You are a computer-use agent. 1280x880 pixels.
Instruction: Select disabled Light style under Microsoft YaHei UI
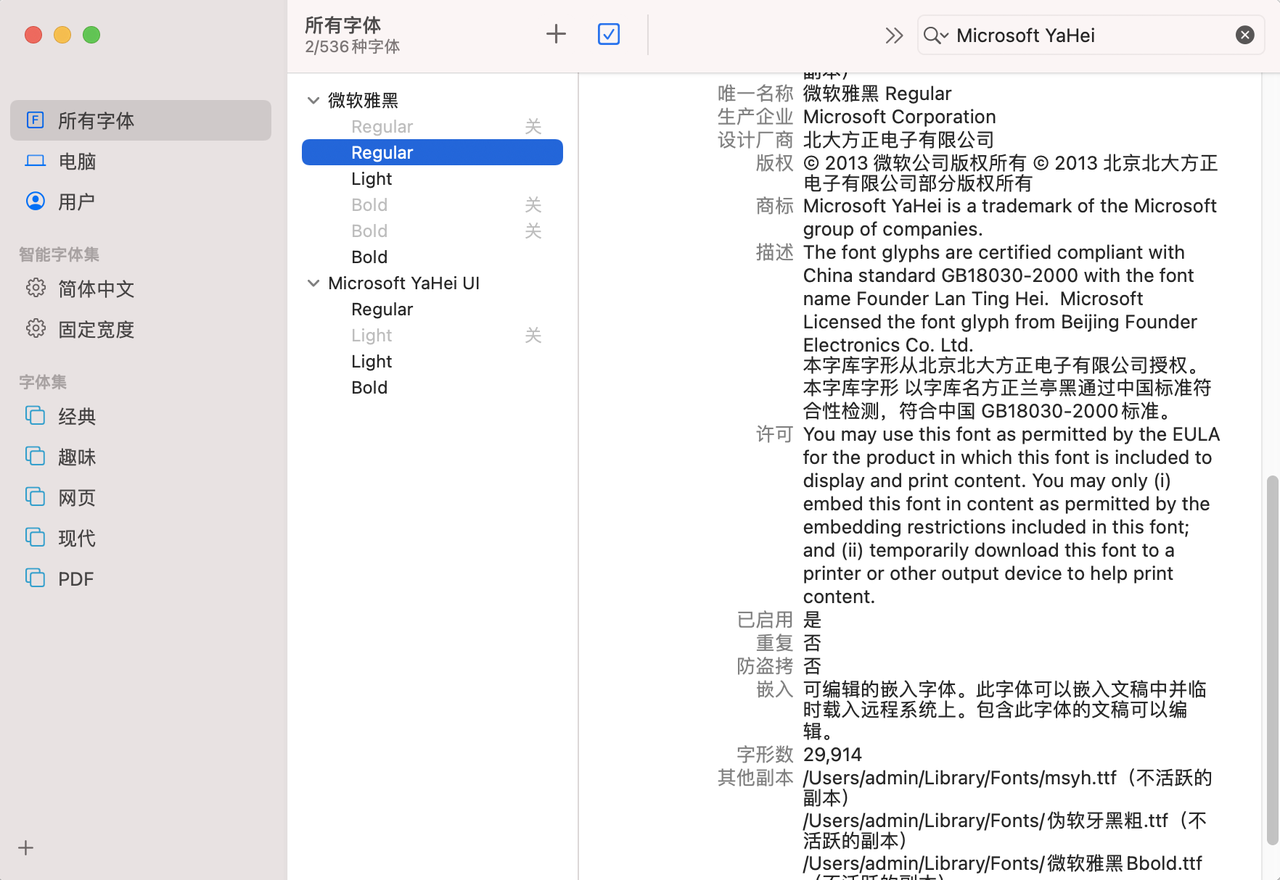tap(371, 335)
